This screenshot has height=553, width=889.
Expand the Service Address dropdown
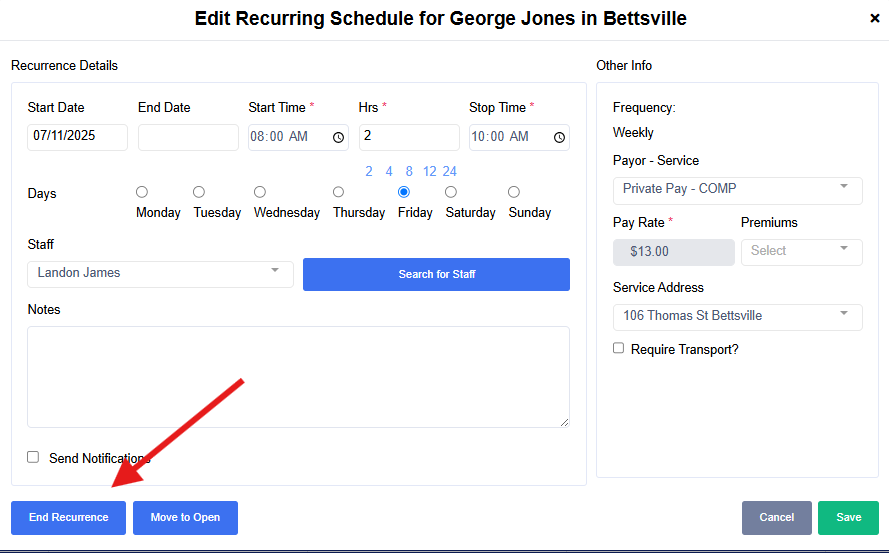737,316
